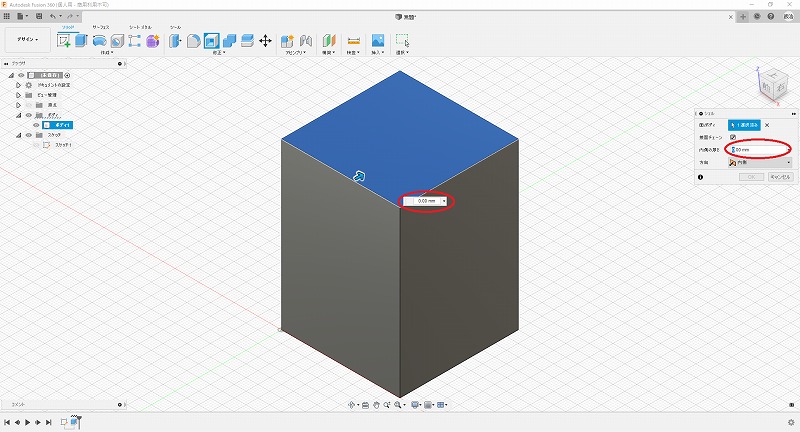The height and width of the screenshot is (432, 800).
Task: Click the Extrude tool icon
Action: click(x=82, y=41)
